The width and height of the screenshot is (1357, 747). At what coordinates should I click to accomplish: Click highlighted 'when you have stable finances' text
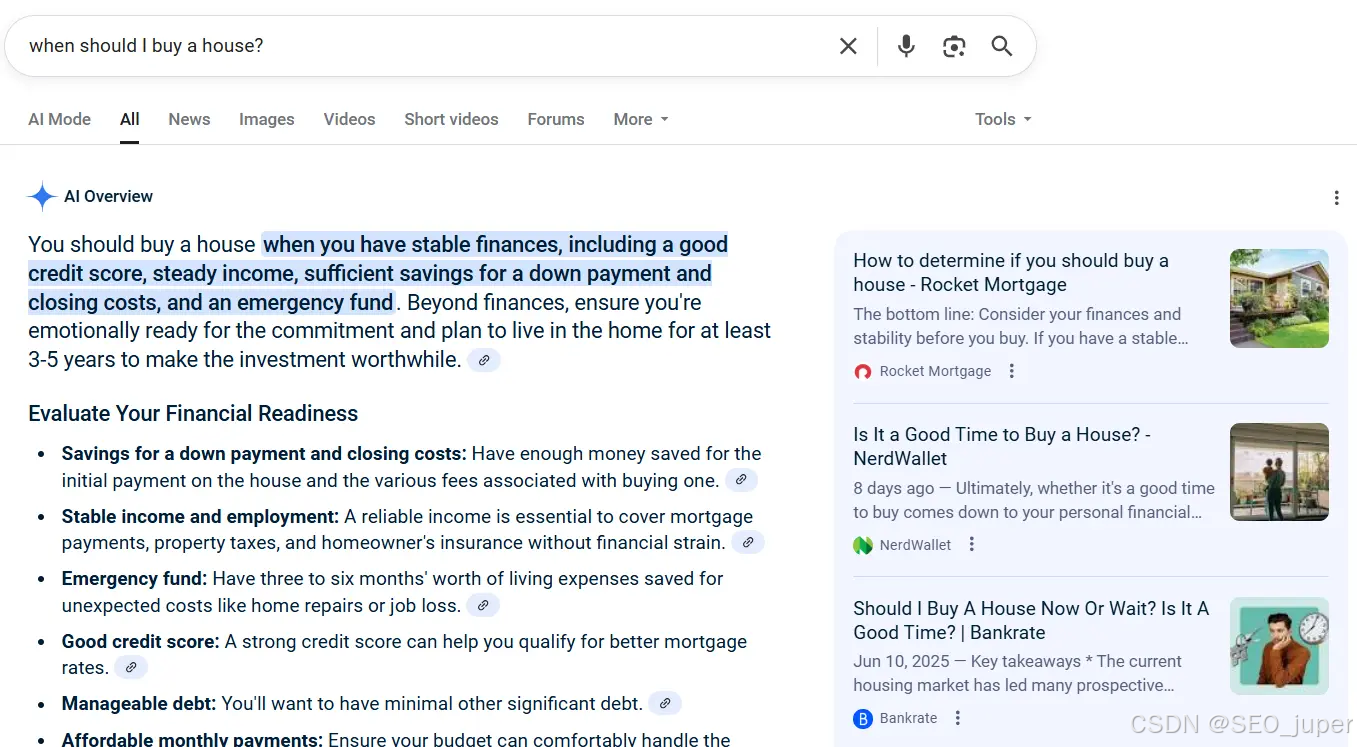[410, 245]
